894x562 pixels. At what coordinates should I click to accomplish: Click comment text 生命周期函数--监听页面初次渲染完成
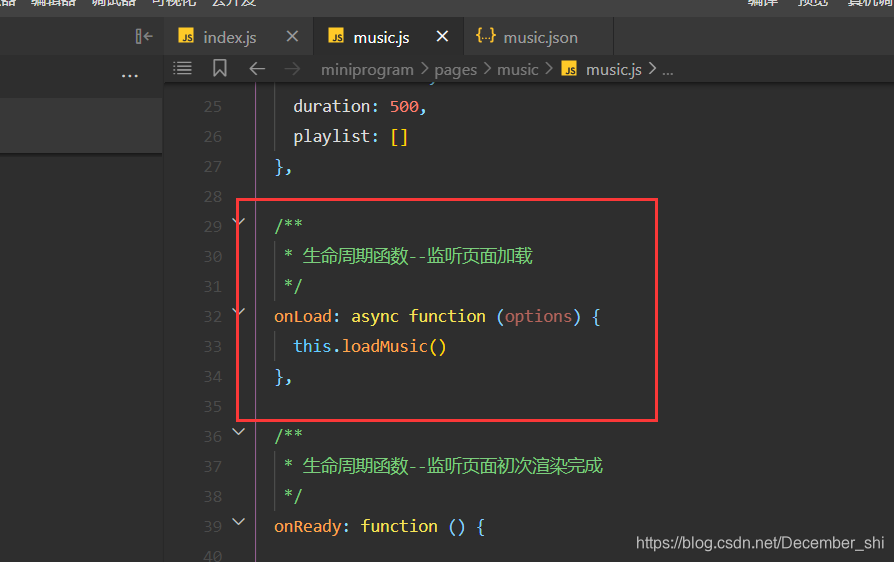coord(452,466)
